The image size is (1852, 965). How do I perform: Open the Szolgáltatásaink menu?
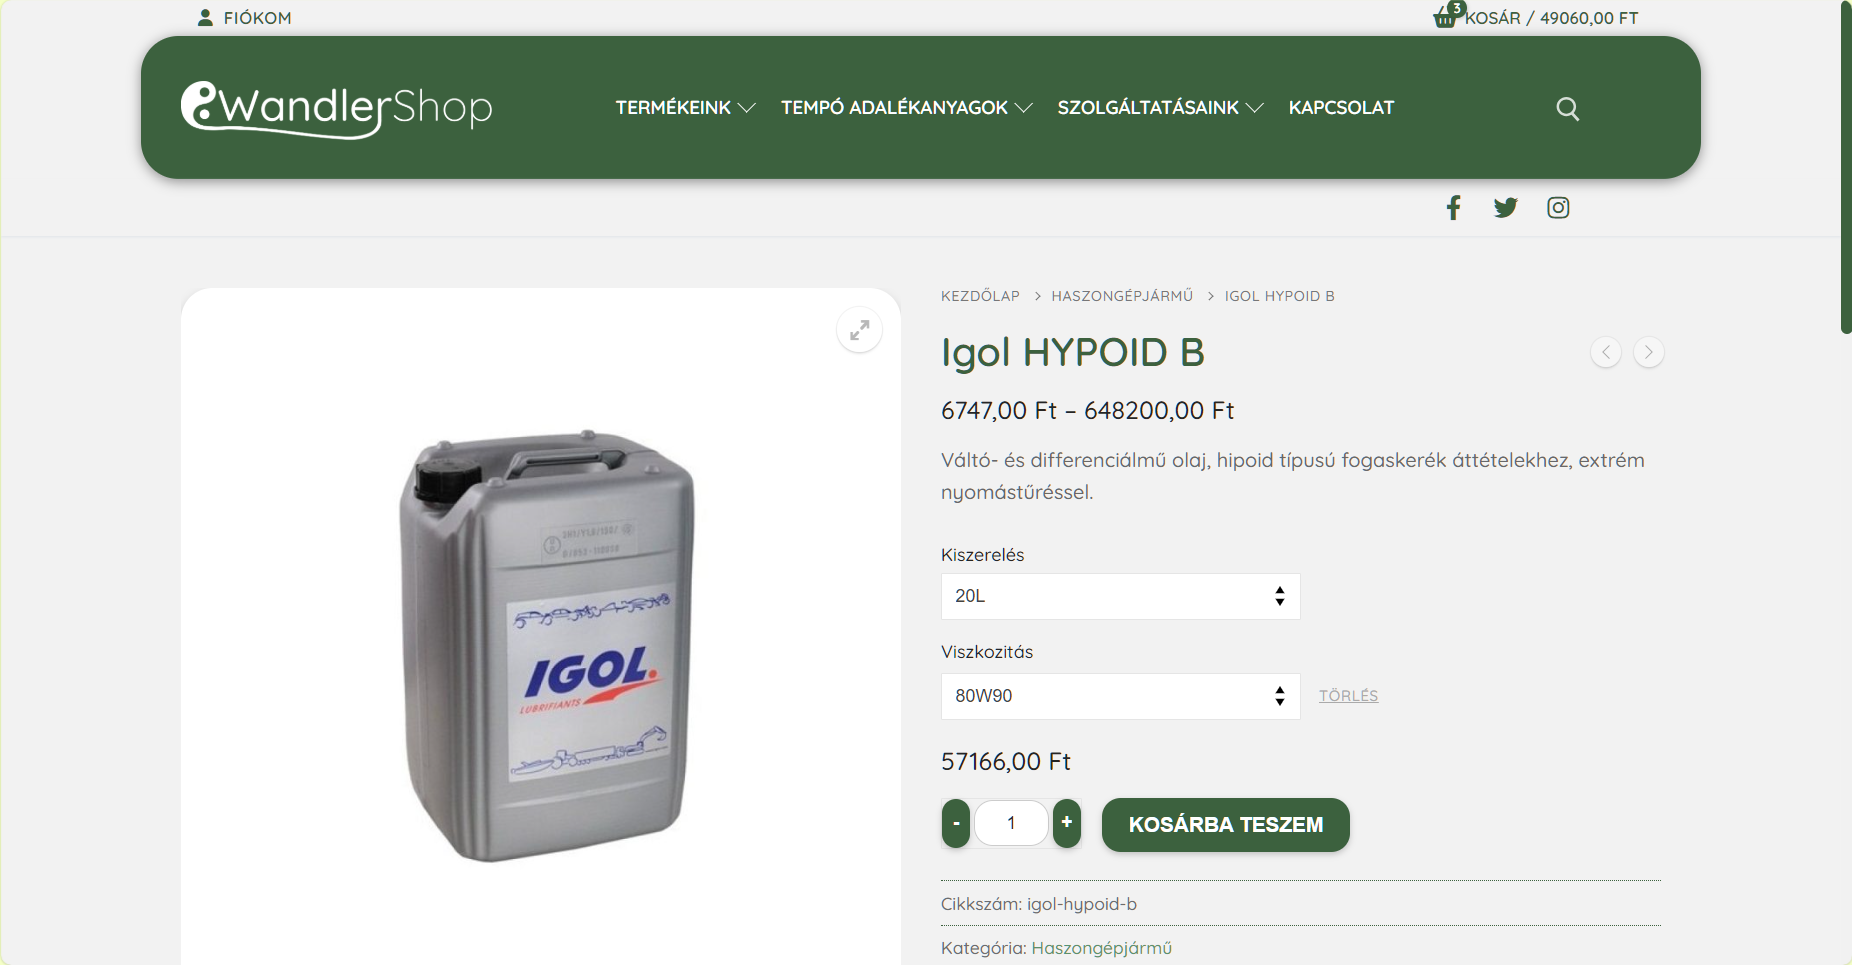pyautogui.click(x=1148, y=107)
